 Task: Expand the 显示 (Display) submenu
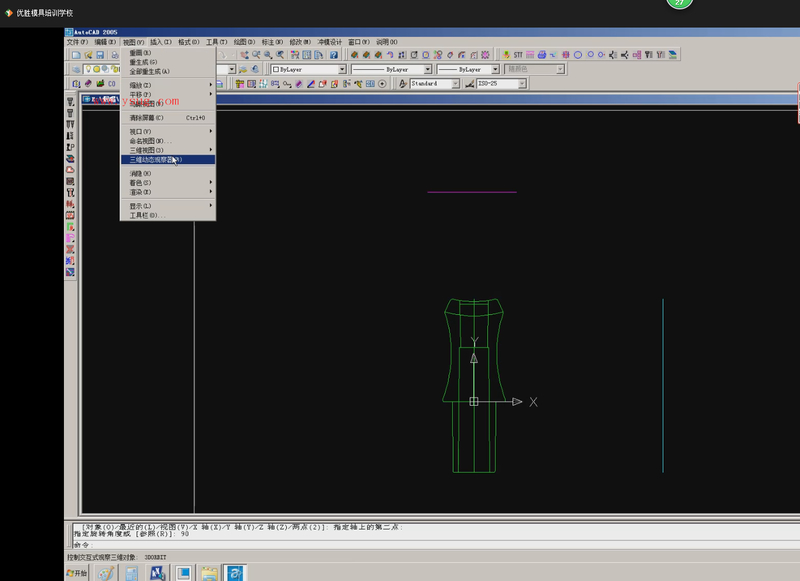pos(168,206)
